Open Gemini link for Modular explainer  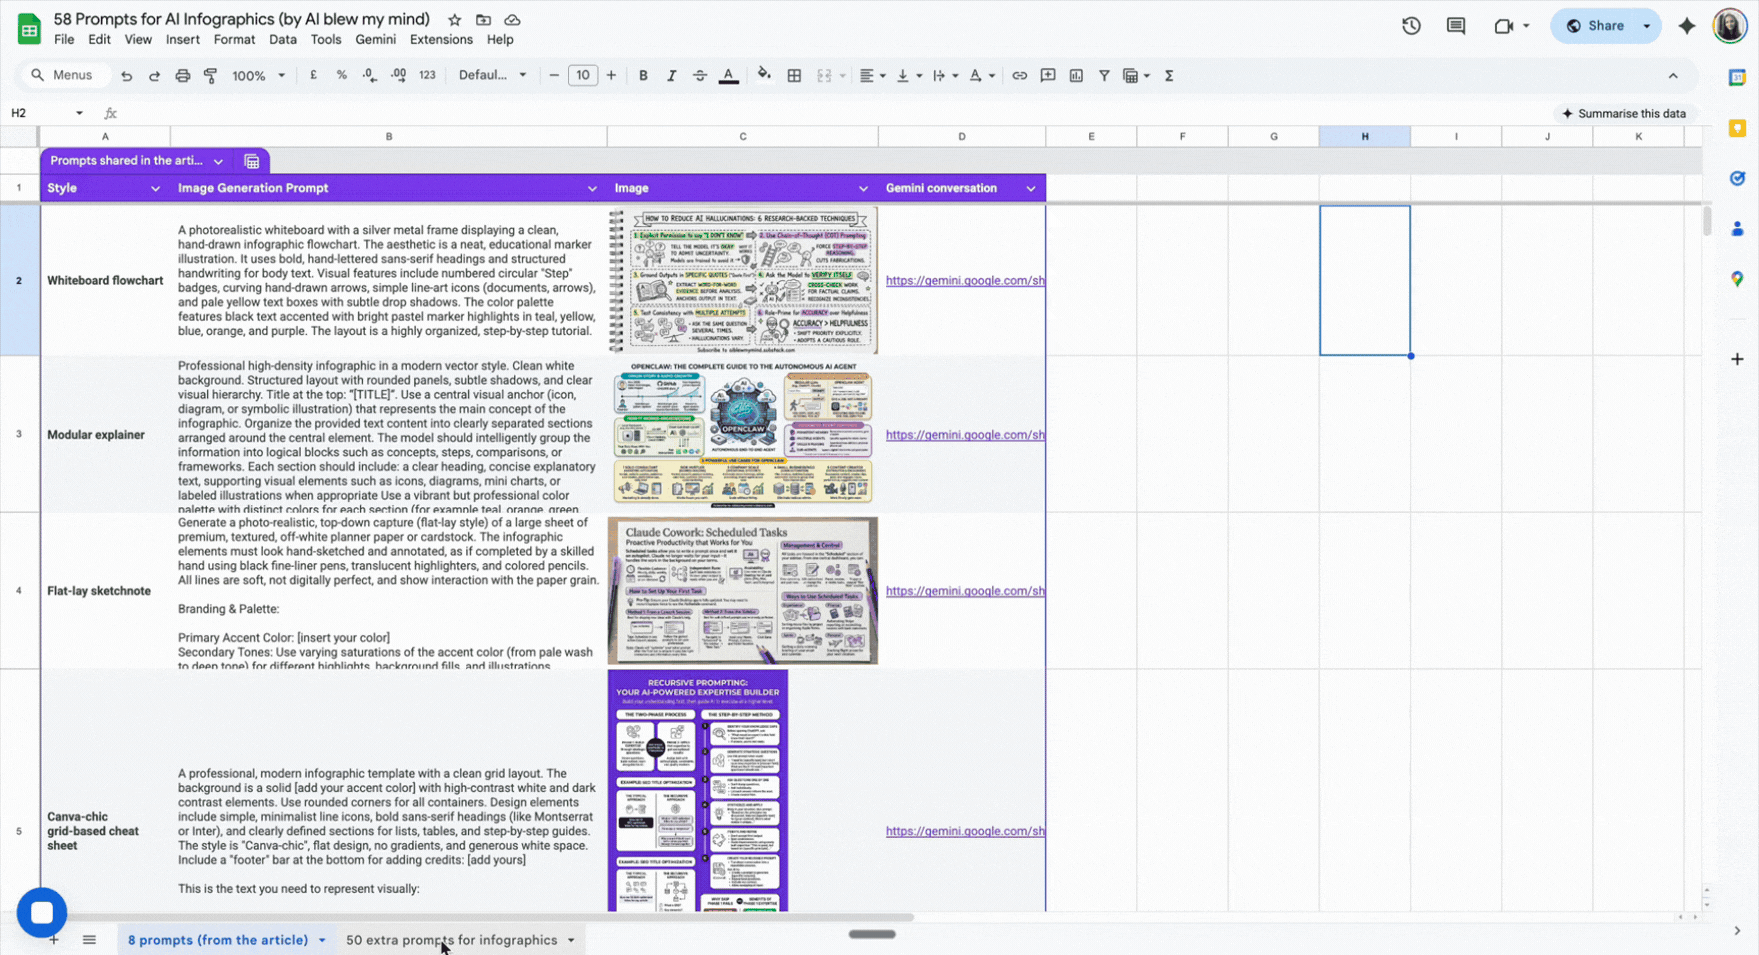coord(965,435)
